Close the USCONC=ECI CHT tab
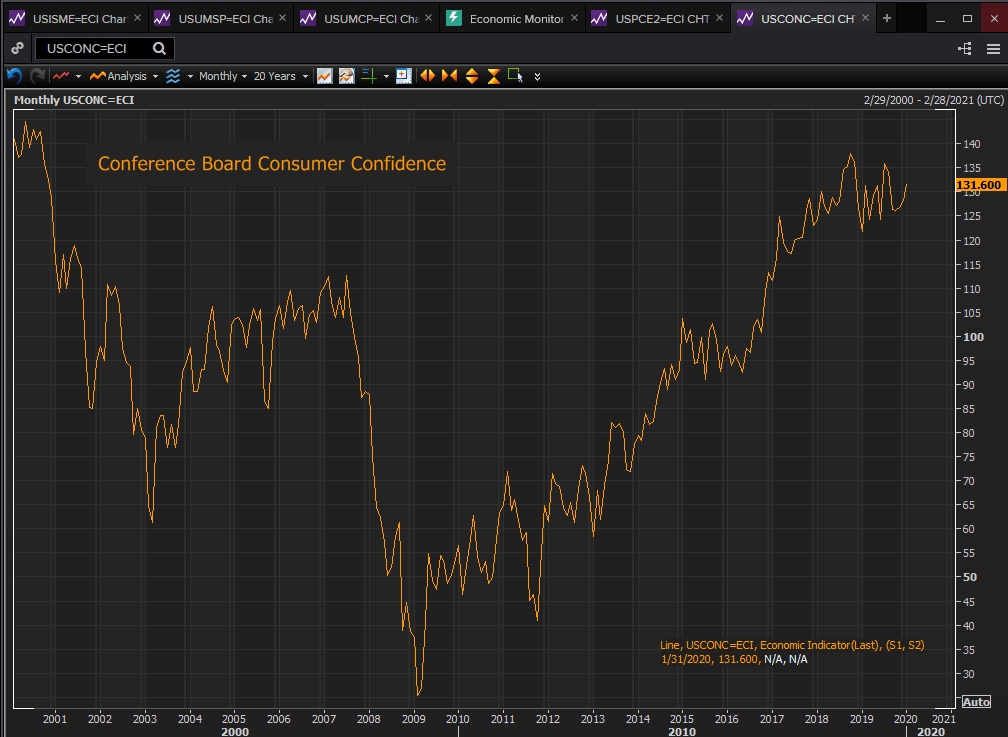This screenshot has width=1008, height=737. pos(865,18)
